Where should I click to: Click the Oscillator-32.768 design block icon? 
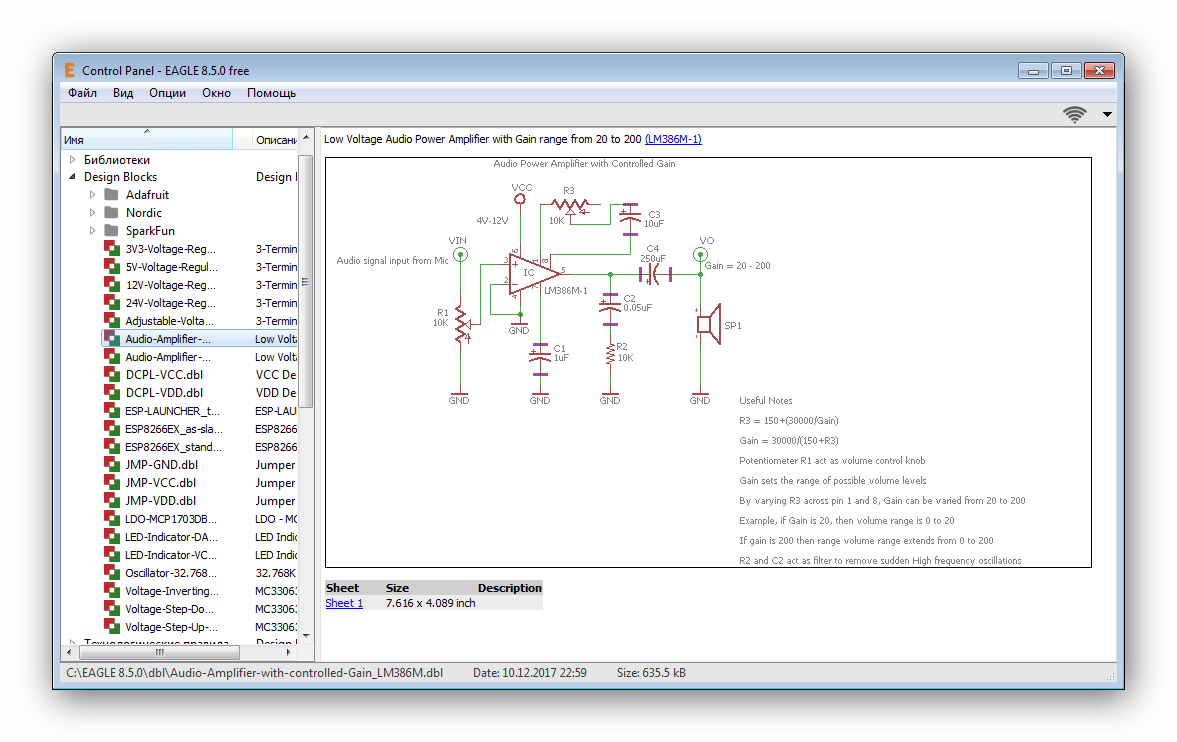111,573
